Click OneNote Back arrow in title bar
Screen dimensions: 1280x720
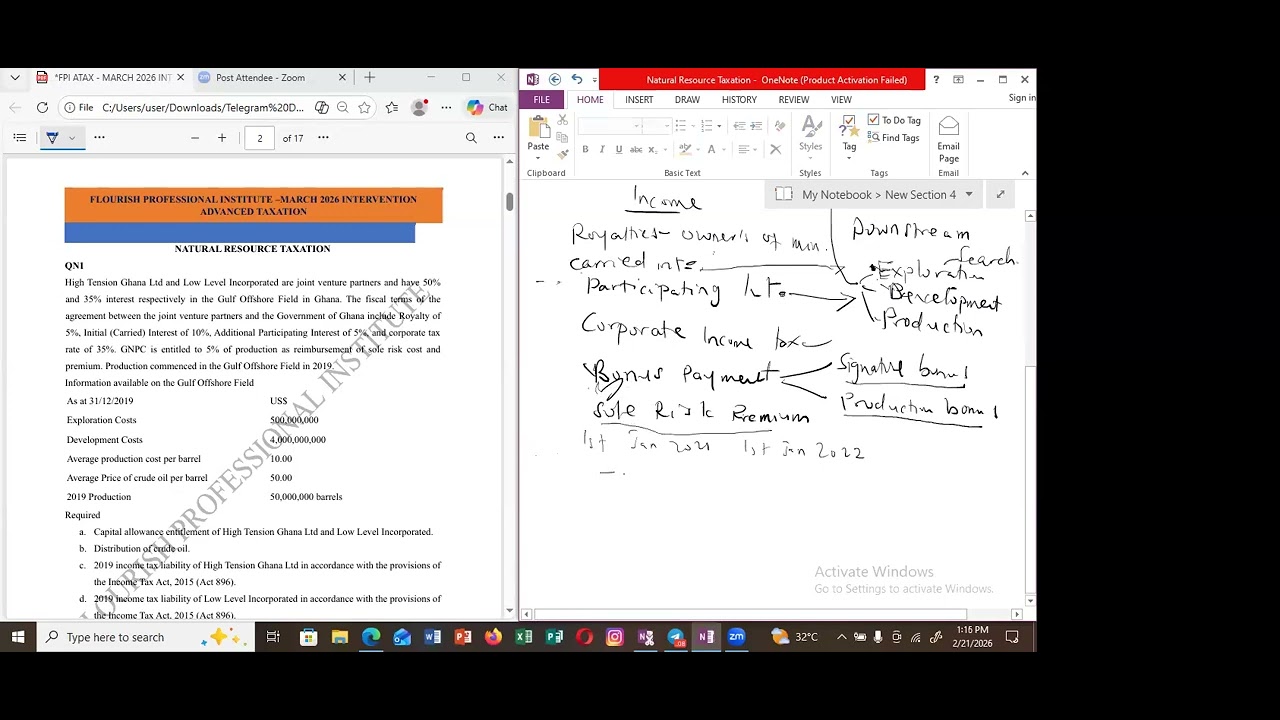555,80
